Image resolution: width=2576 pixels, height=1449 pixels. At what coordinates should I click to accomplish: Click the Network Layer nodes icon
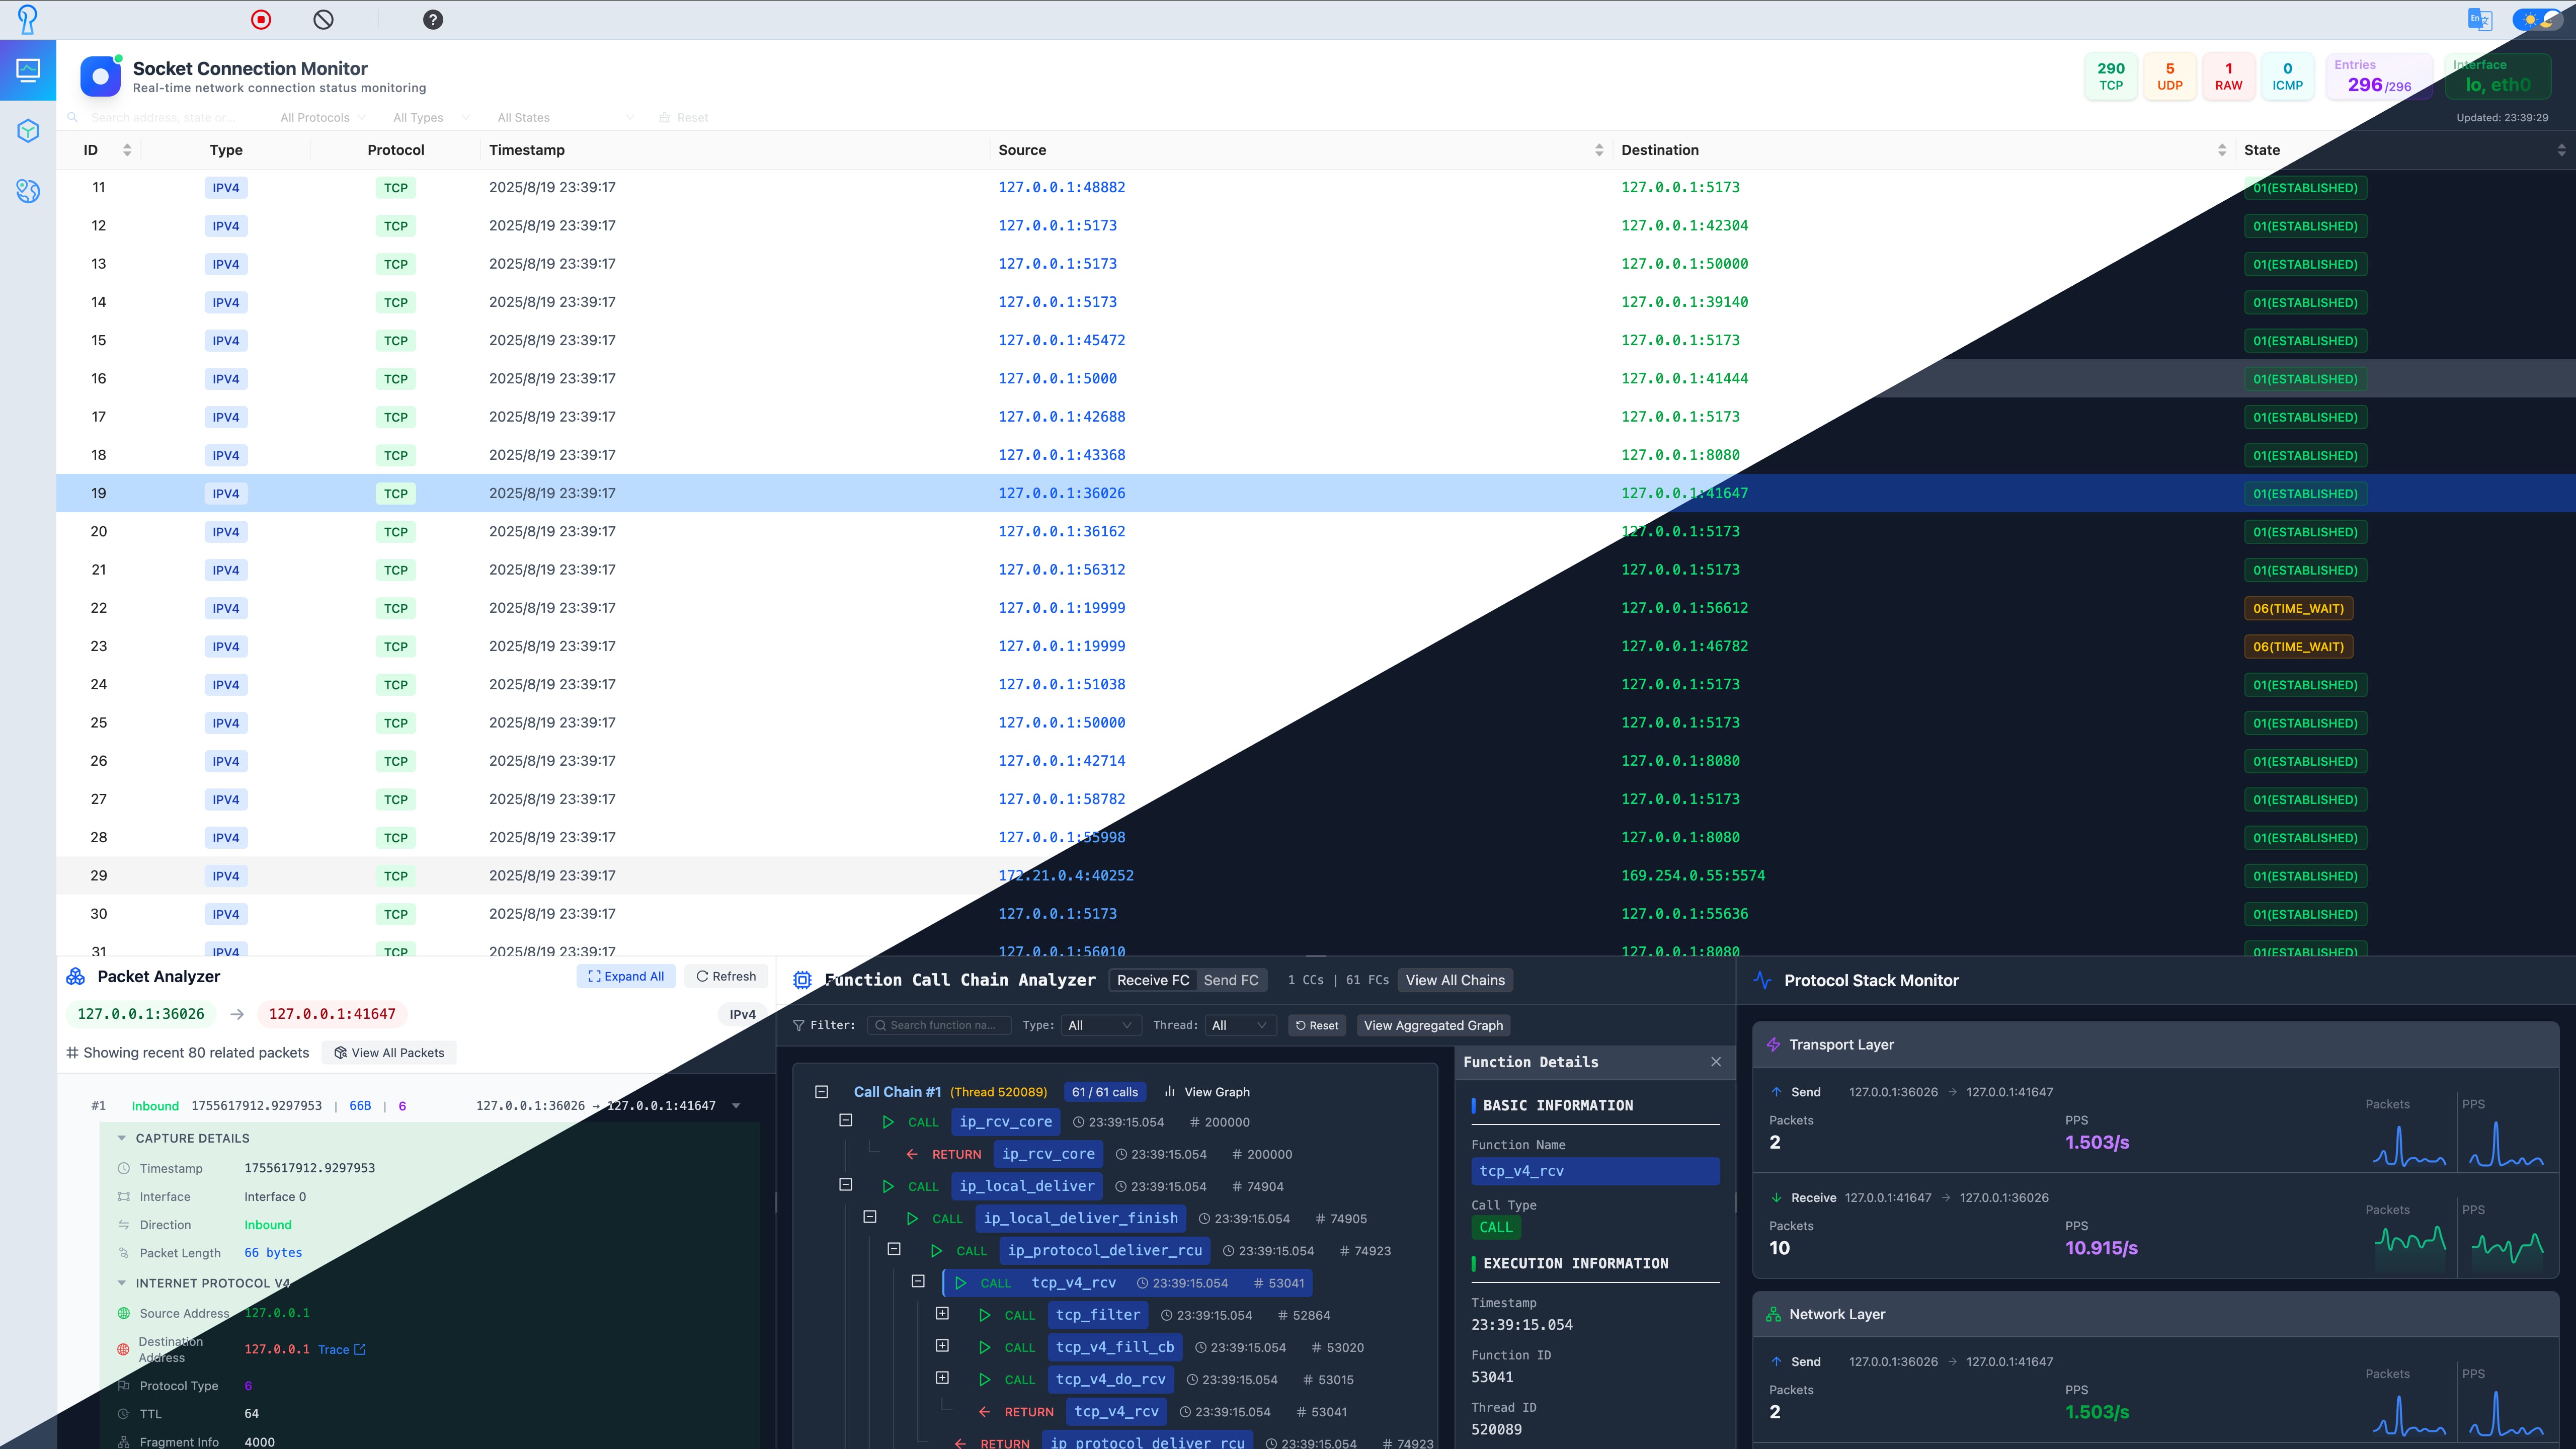pos(1773,1314)
